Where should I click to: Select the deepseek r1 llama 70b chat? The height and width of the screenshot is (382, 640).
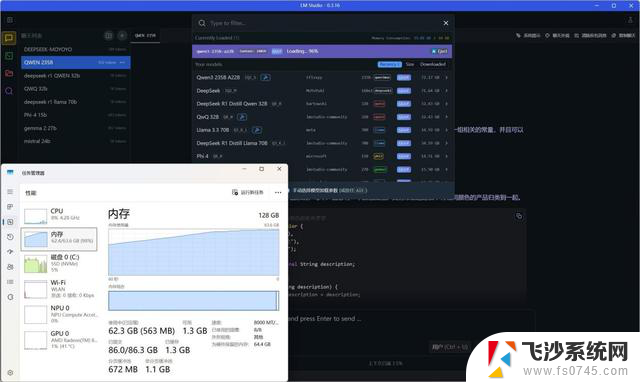pyautogui.click(x=76, y=102)
